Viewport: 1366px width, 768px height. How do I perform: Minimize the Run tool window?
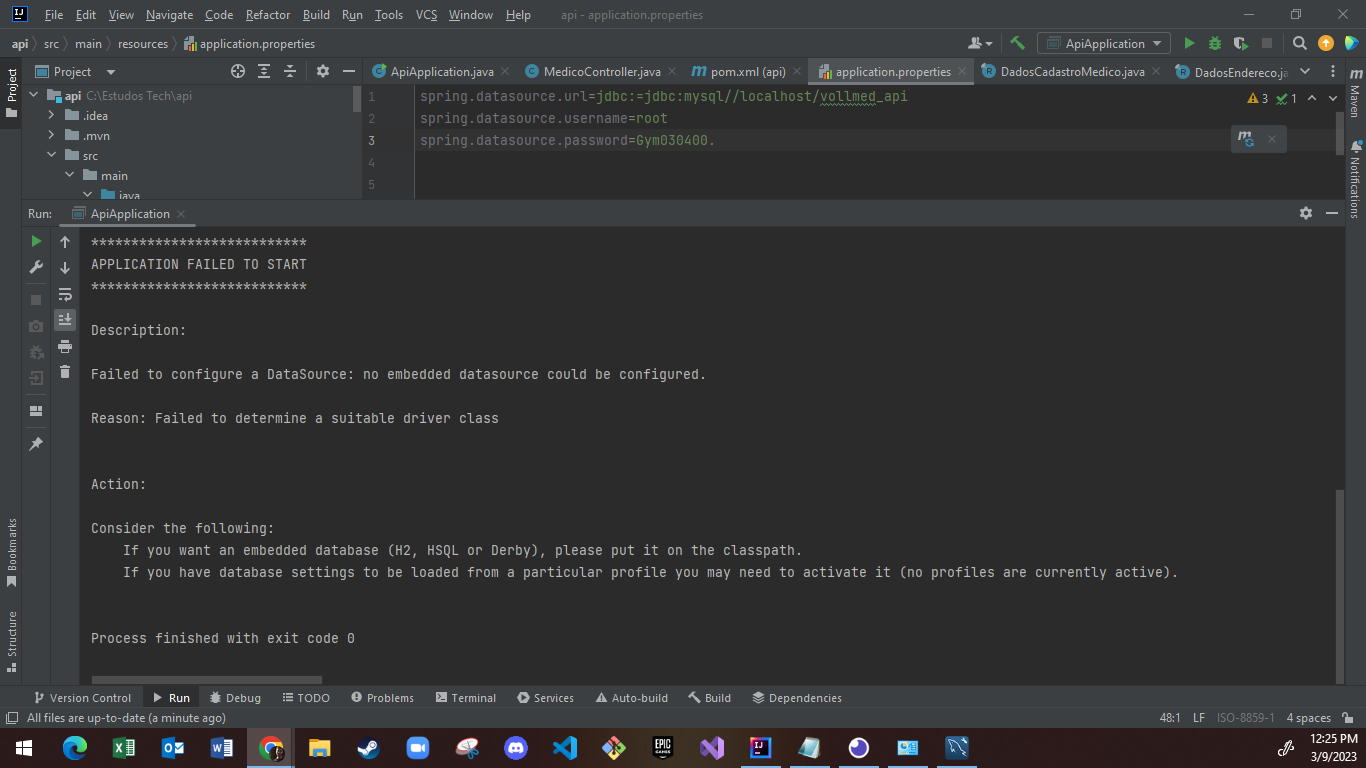[1332, 213]
